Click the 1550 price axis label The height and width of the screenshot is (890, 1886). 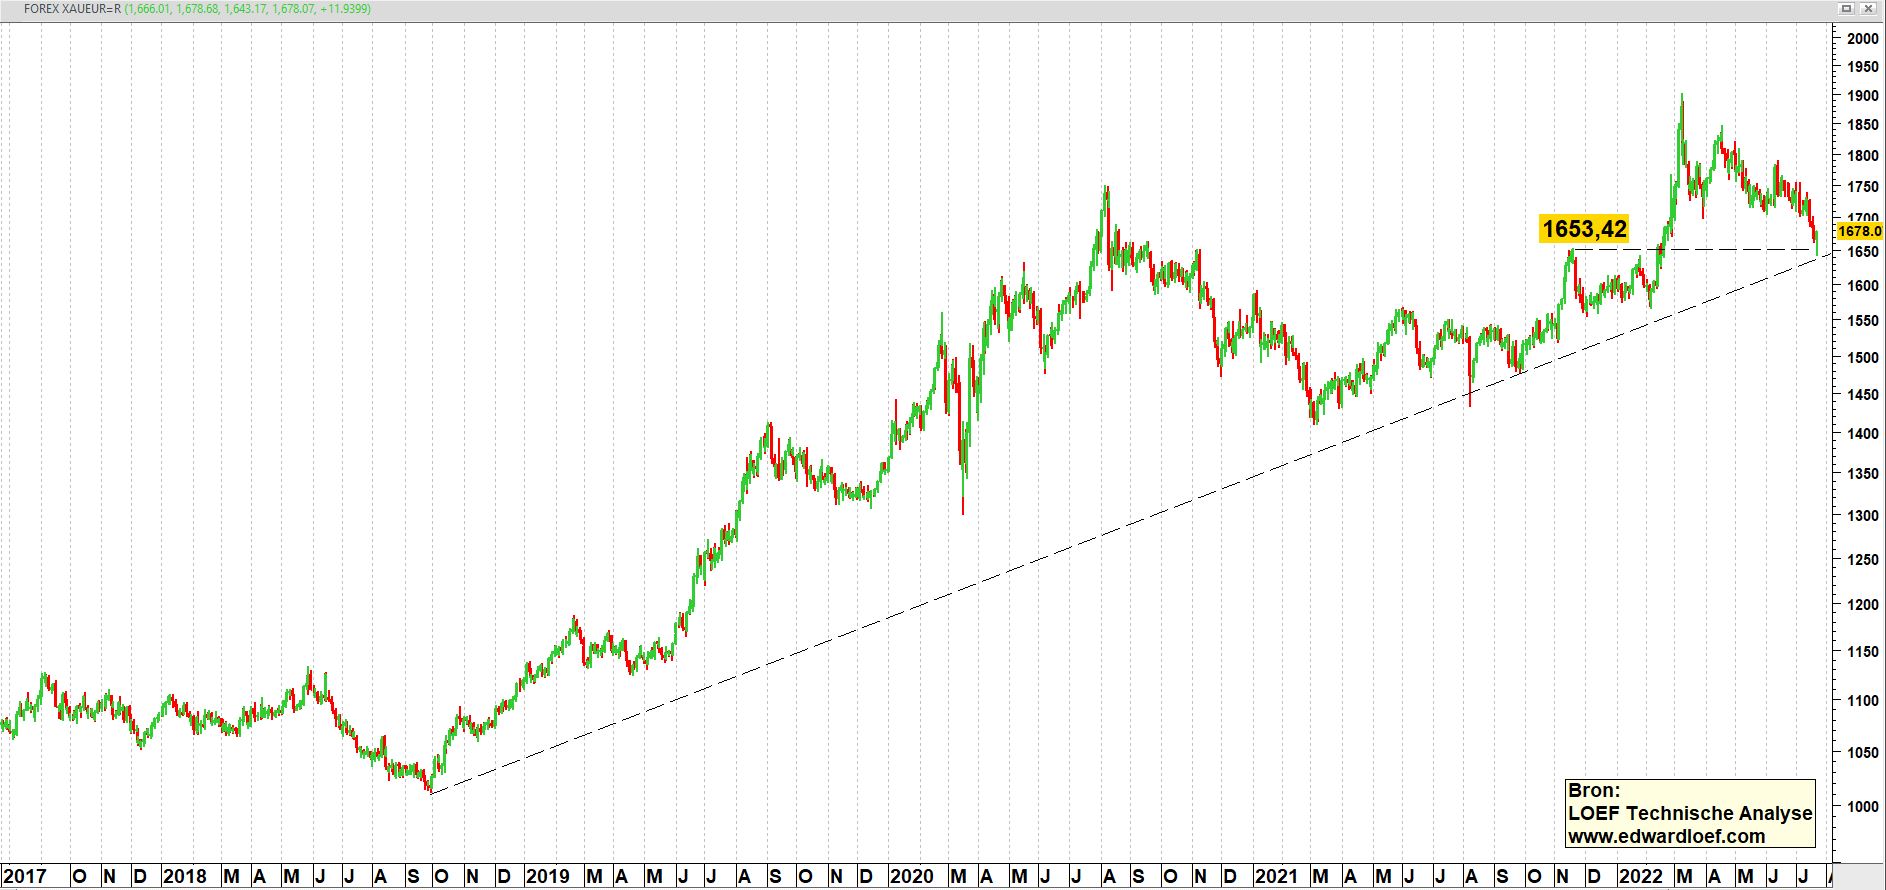pos(1863,321)
